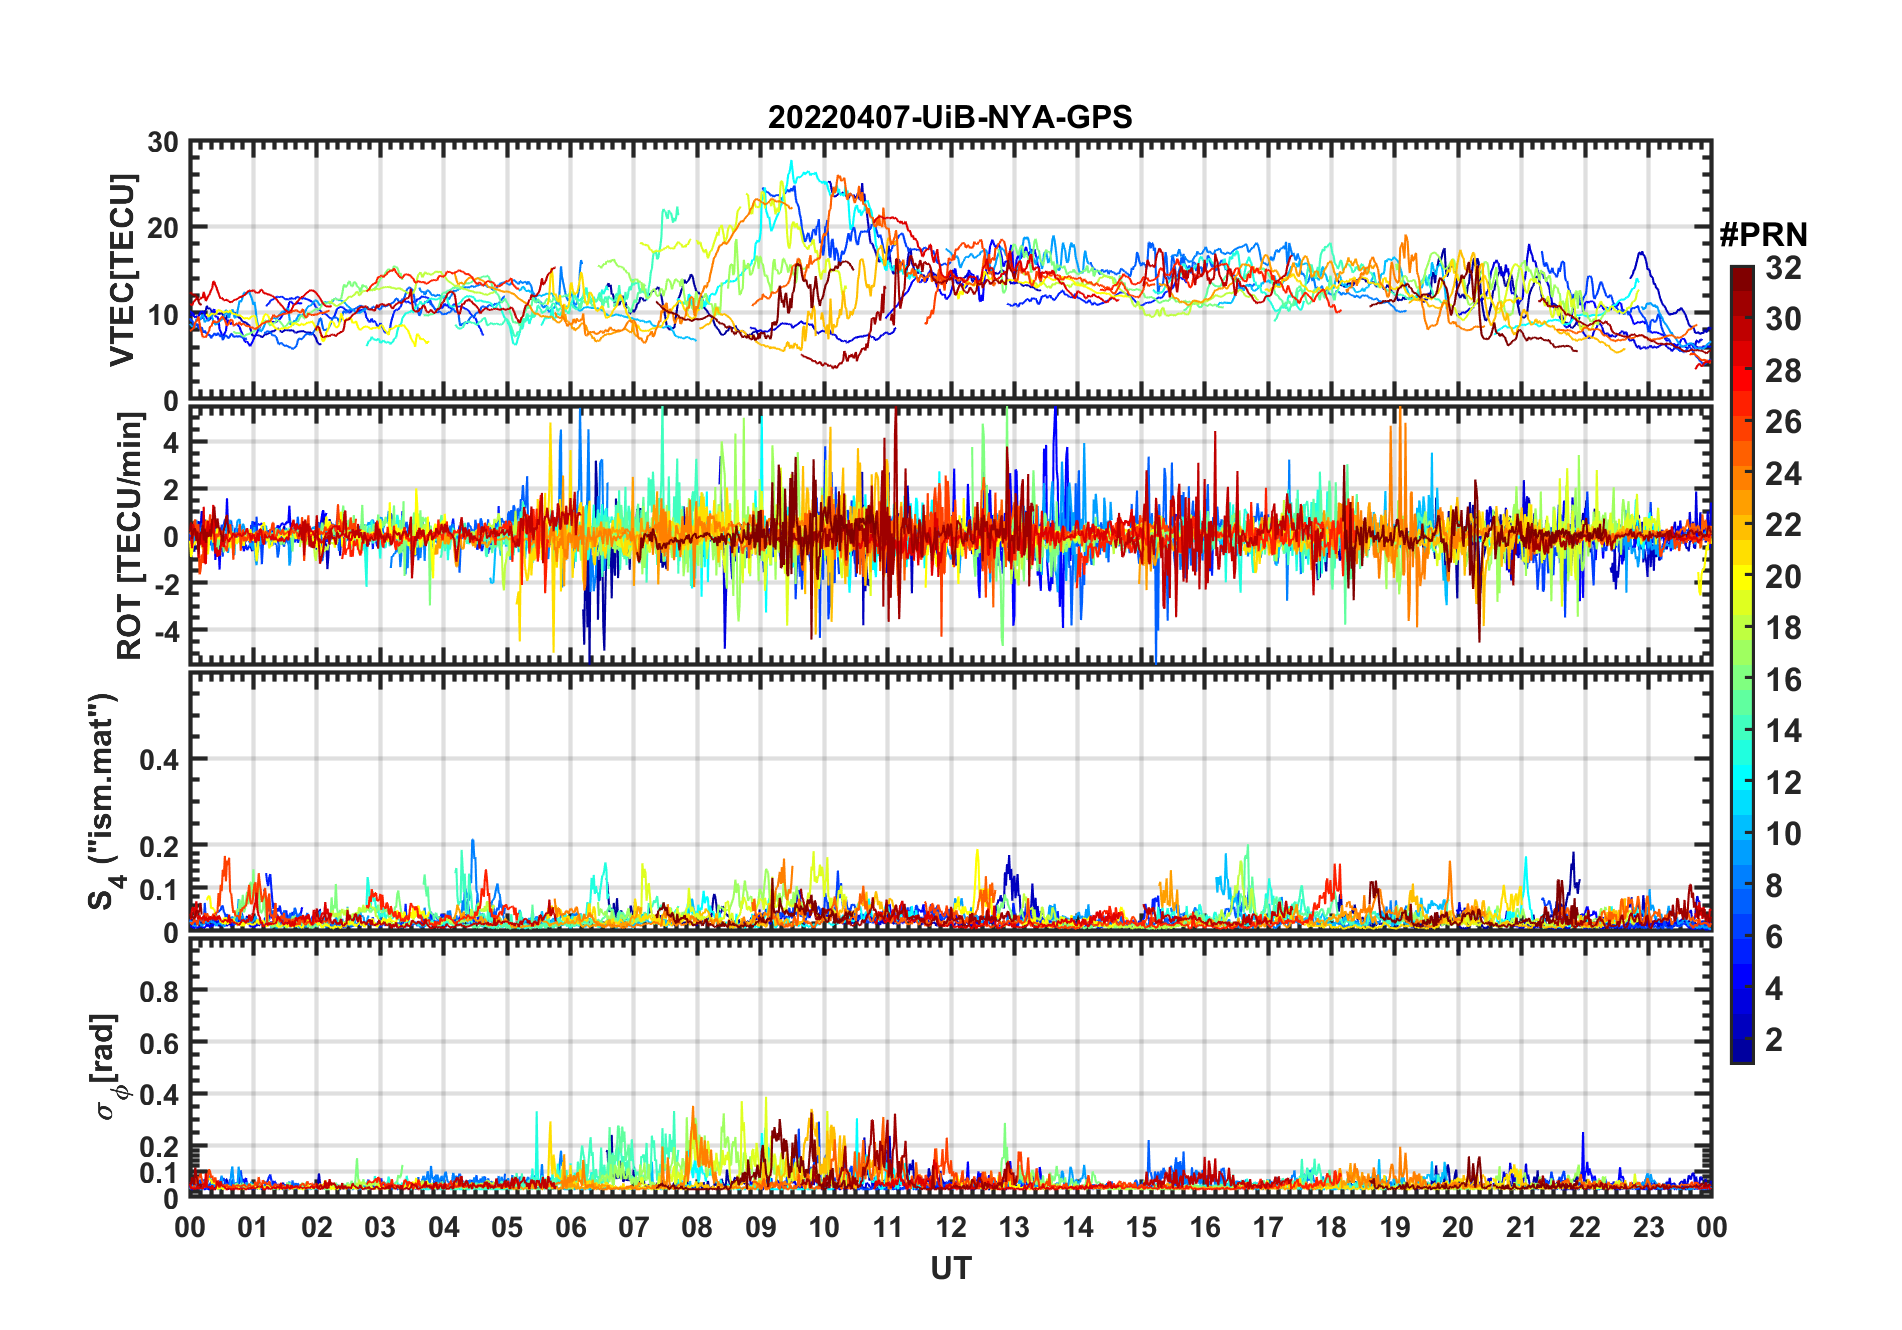Select the 26 label on the PRN colorbar

coord(1784,422)
